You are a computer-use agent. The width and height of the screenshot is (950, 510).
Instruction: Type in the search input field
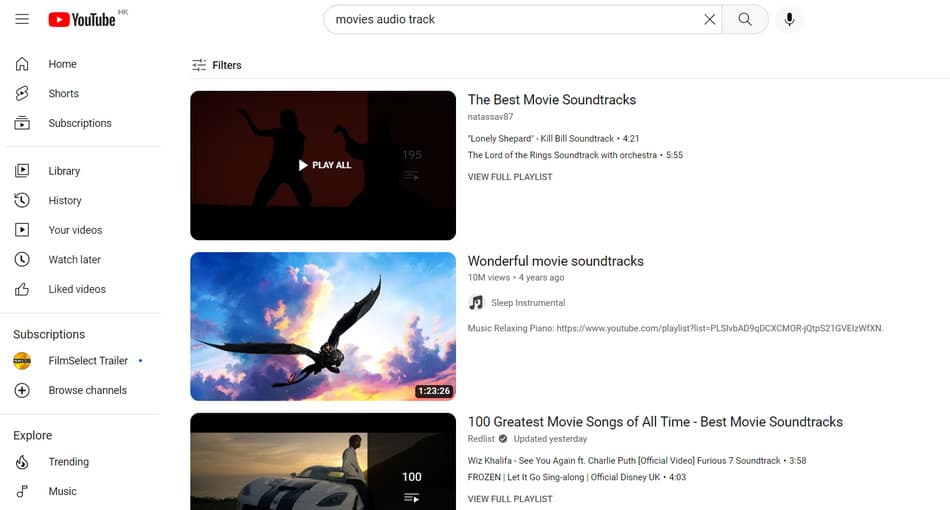click(510, 19)
